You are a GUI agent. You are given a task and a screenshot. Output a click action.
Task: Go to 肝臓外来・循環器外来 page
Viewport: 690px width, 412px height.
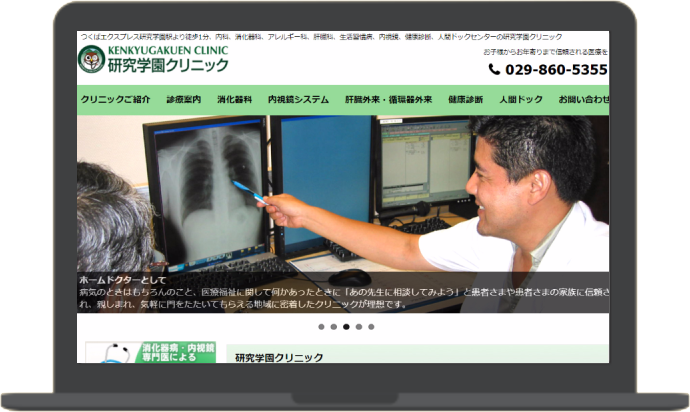[388, 99]
